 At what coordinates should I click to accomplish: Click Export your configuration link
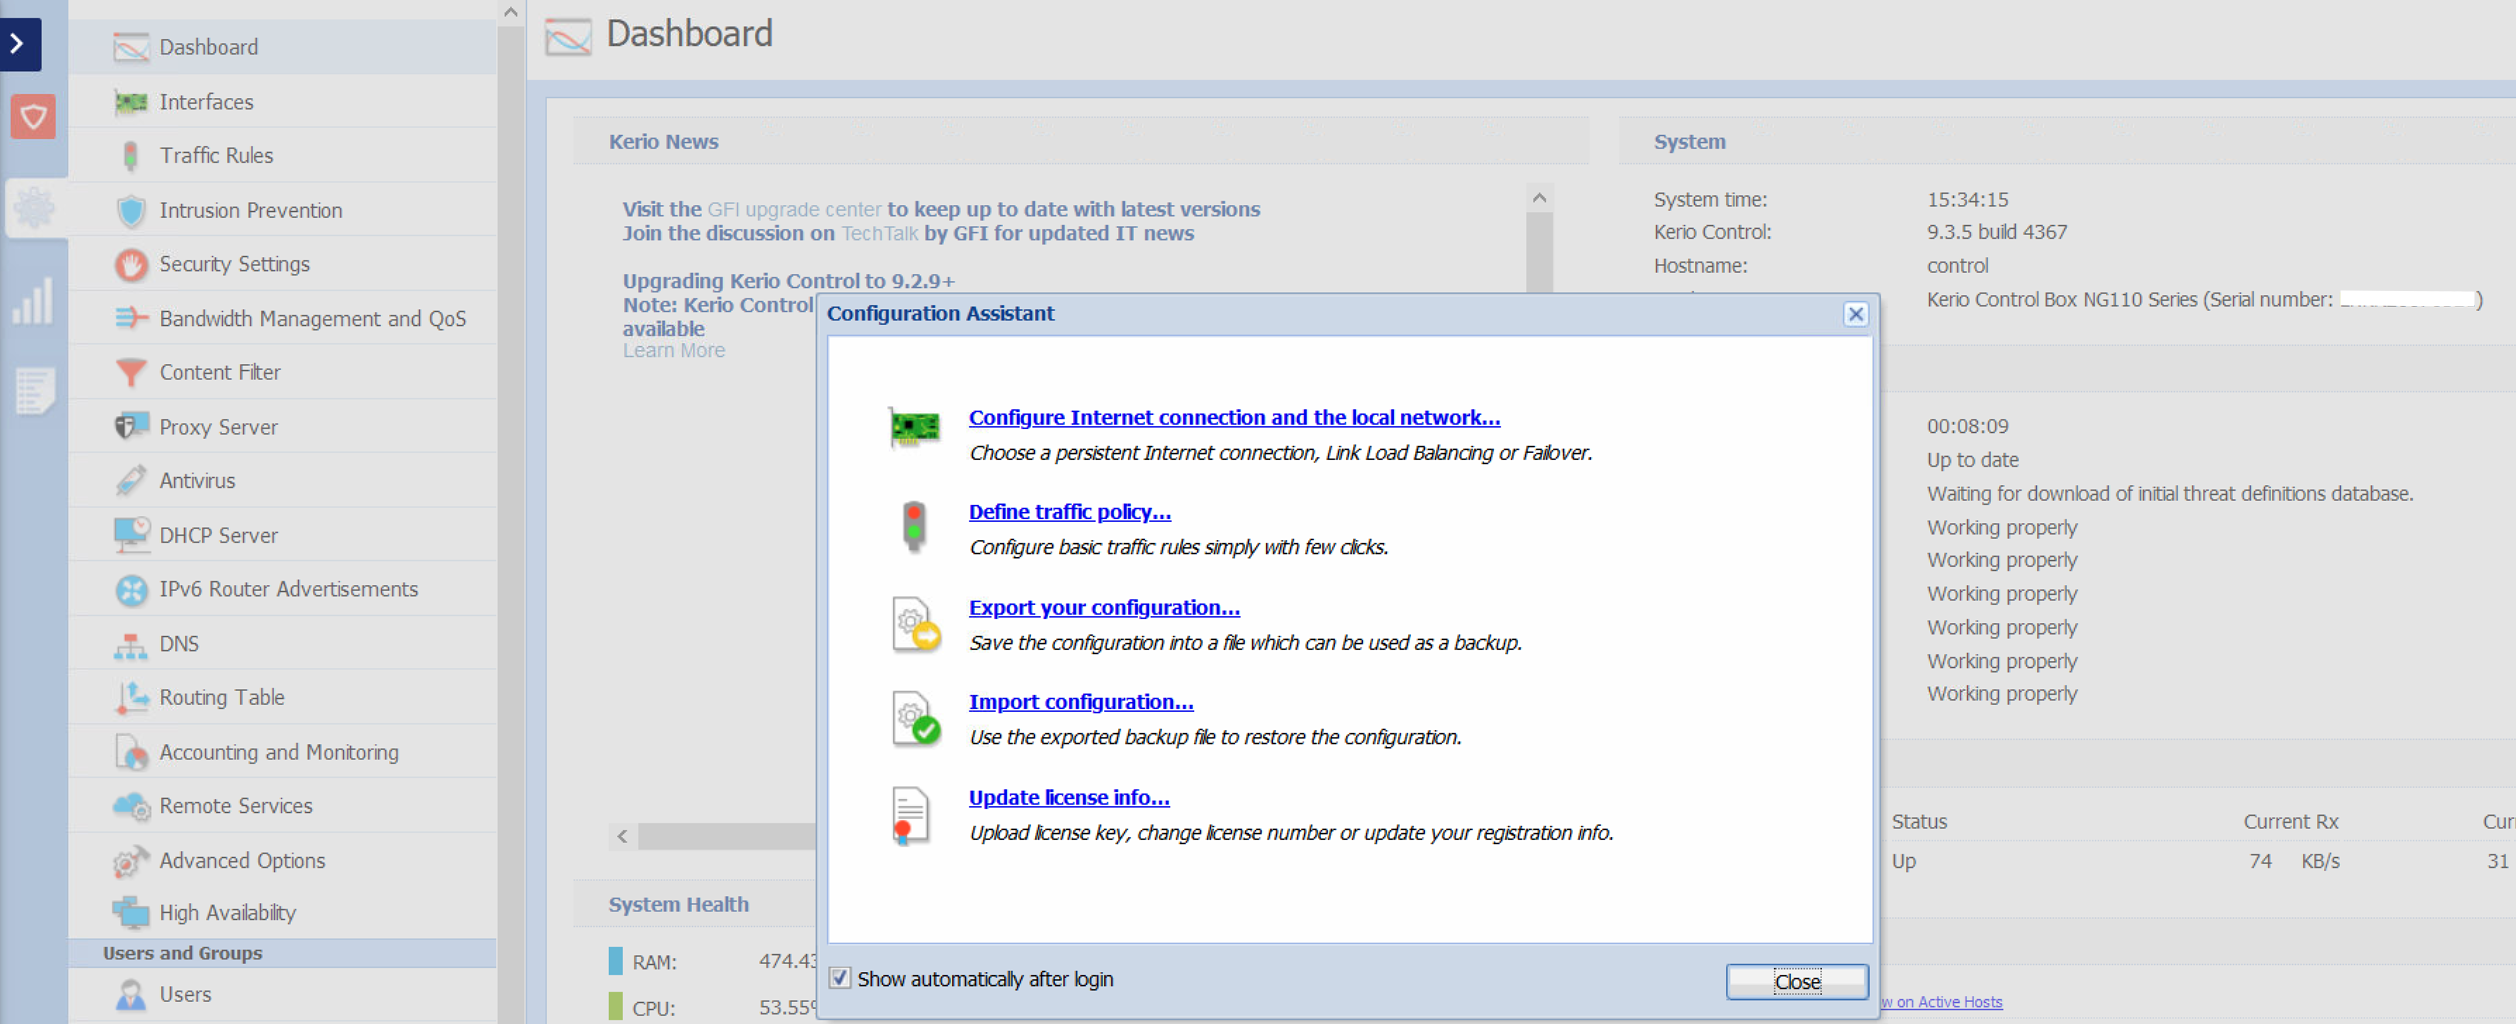(x=1104, y=608)
